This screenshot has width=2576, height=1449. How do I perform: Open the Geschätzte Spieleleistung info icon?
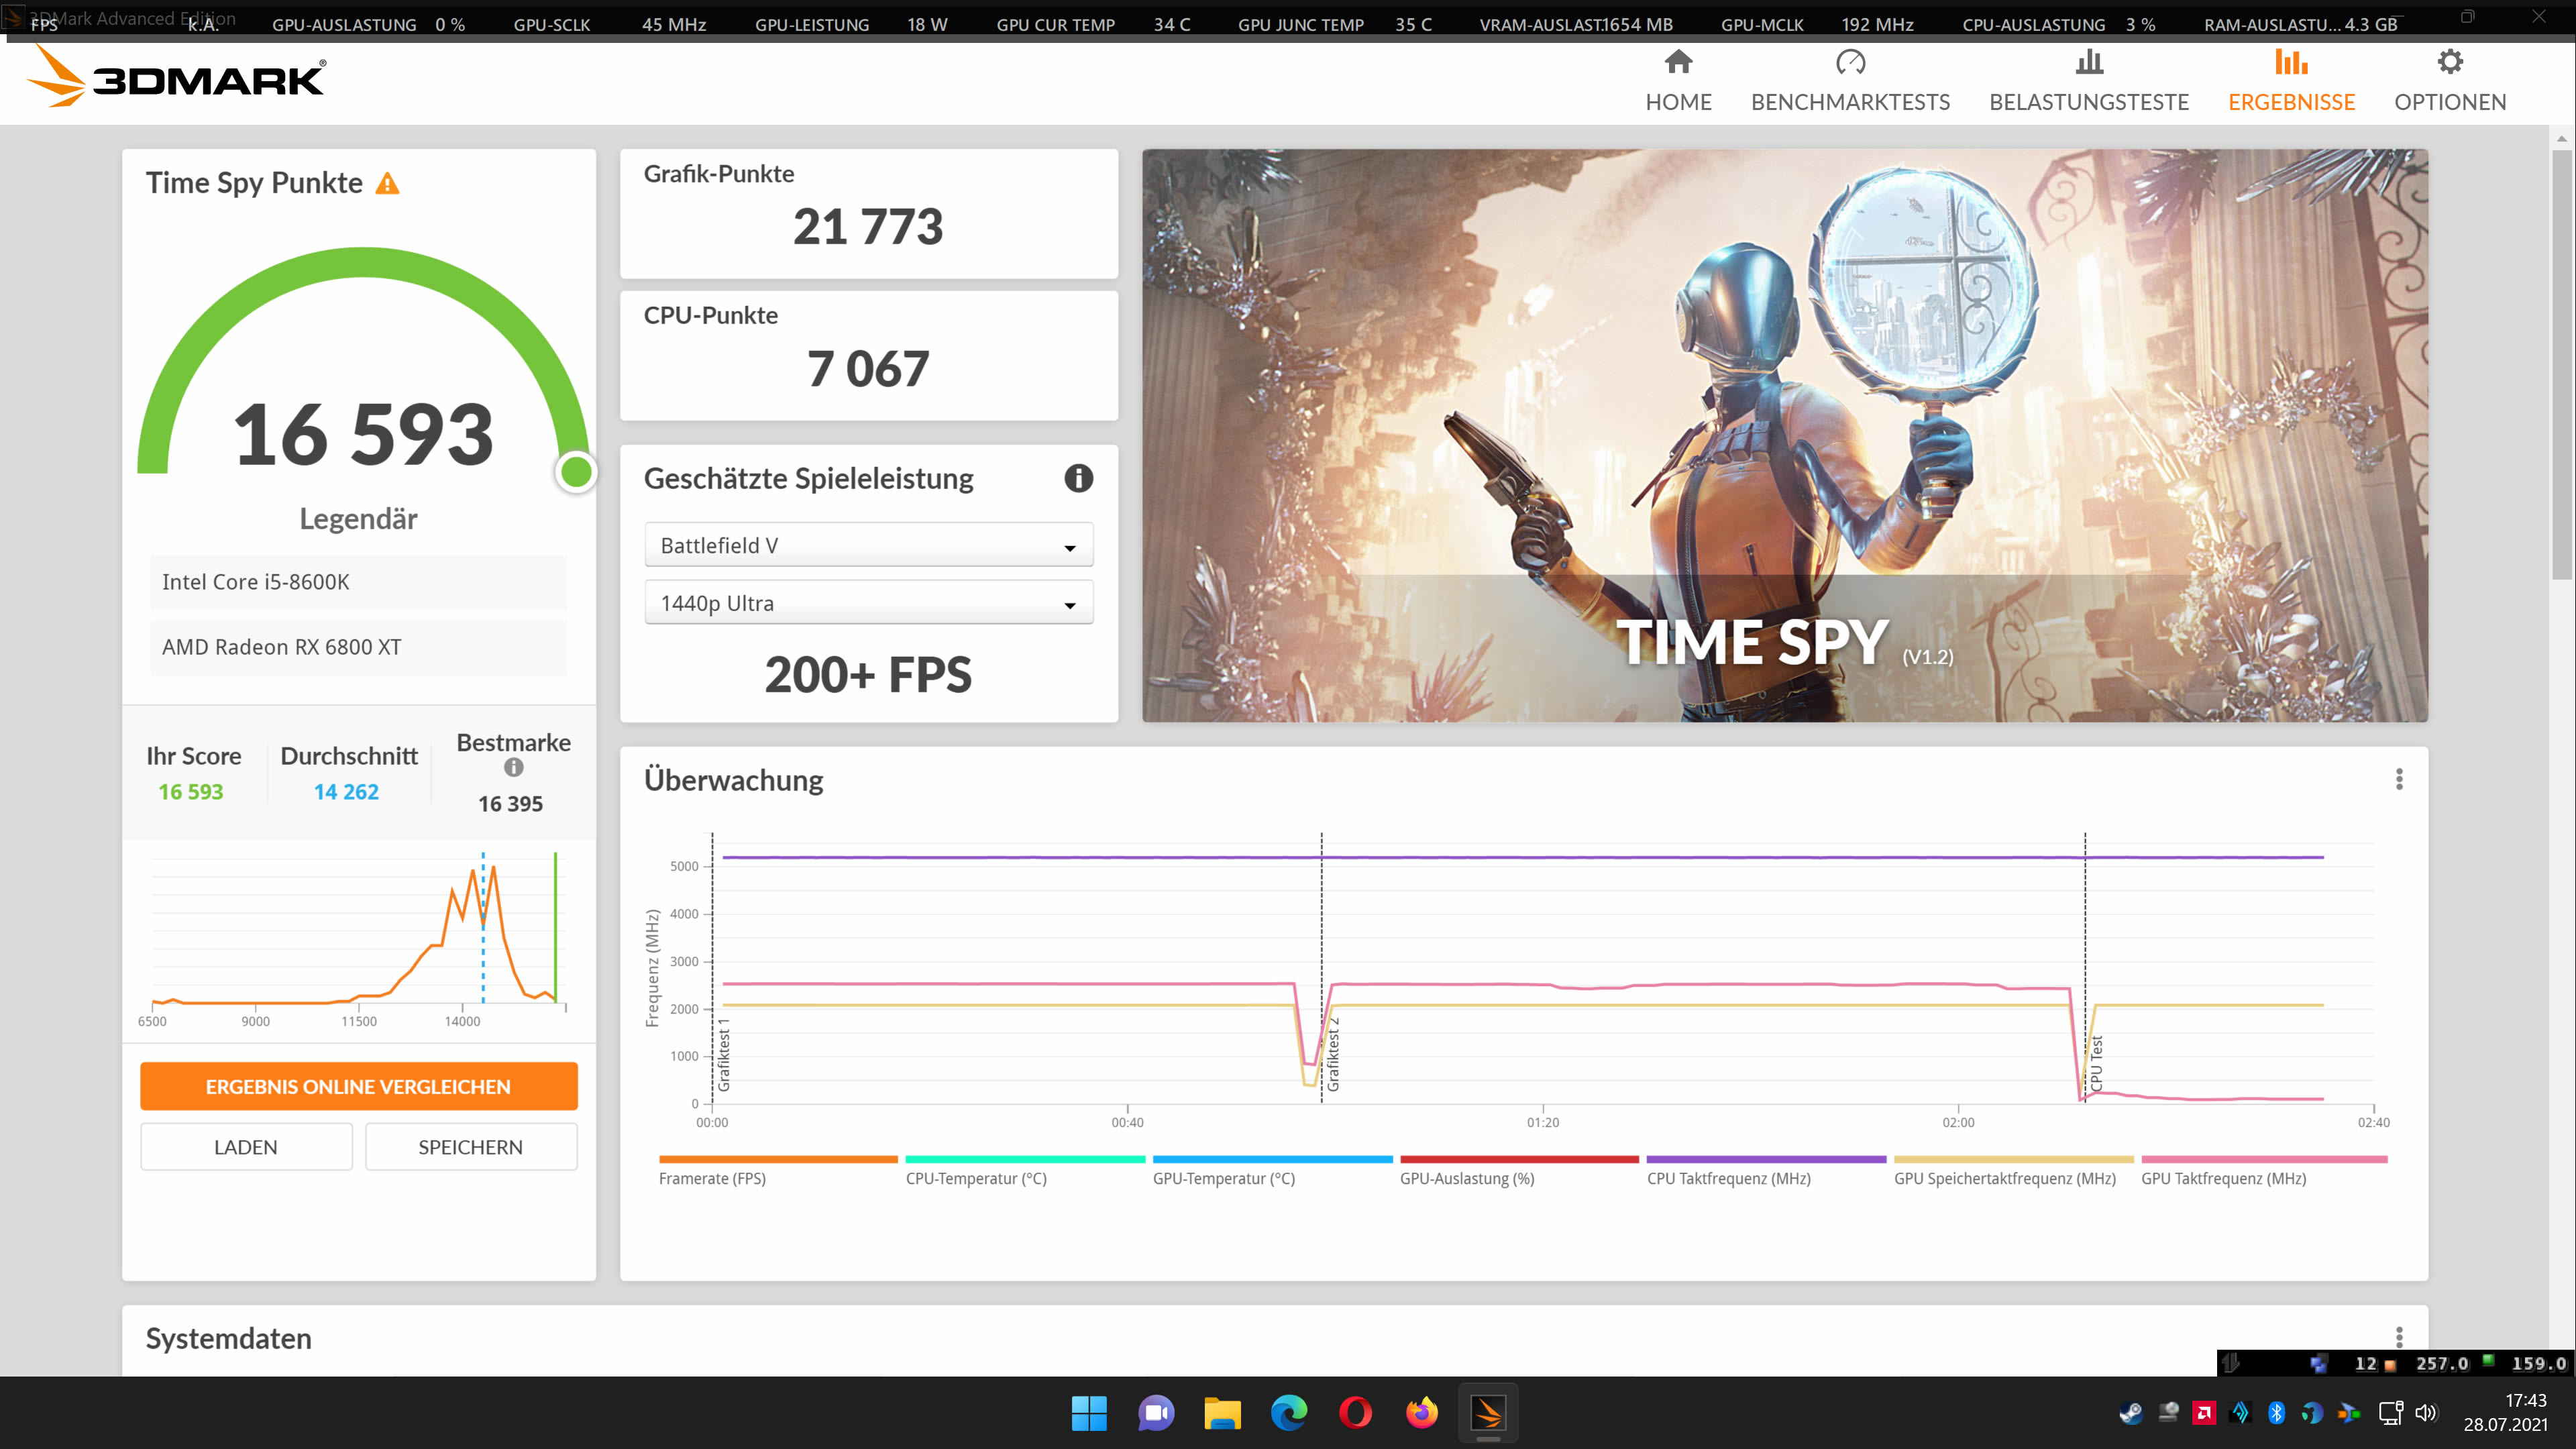click(x=1078, y=479)
